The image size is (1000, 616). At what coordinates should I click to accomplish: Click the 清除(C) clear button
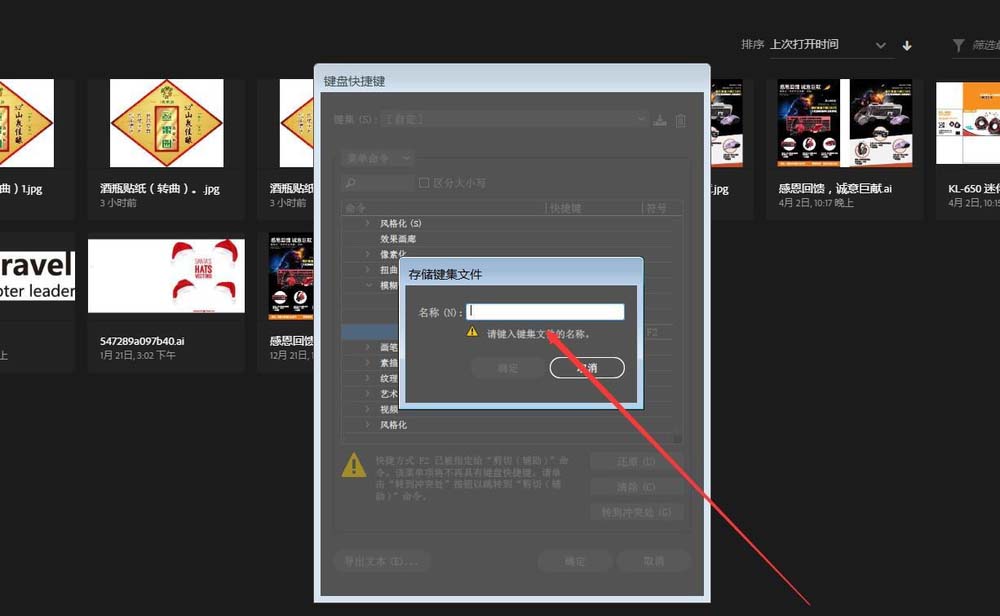tap(636, 487)
